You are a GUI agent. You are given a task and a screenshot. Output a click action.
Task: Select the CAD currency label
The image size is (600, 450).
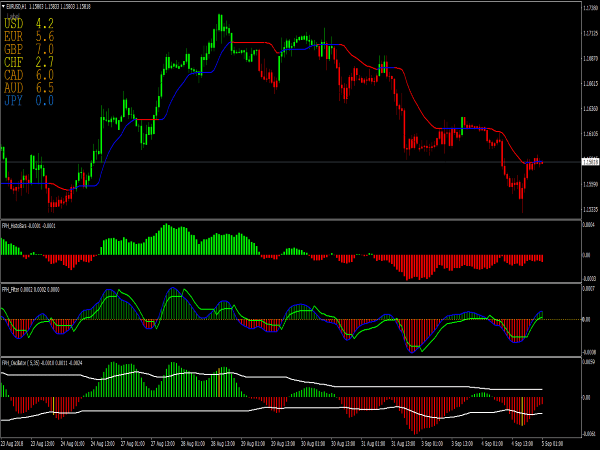pos(14,75)
